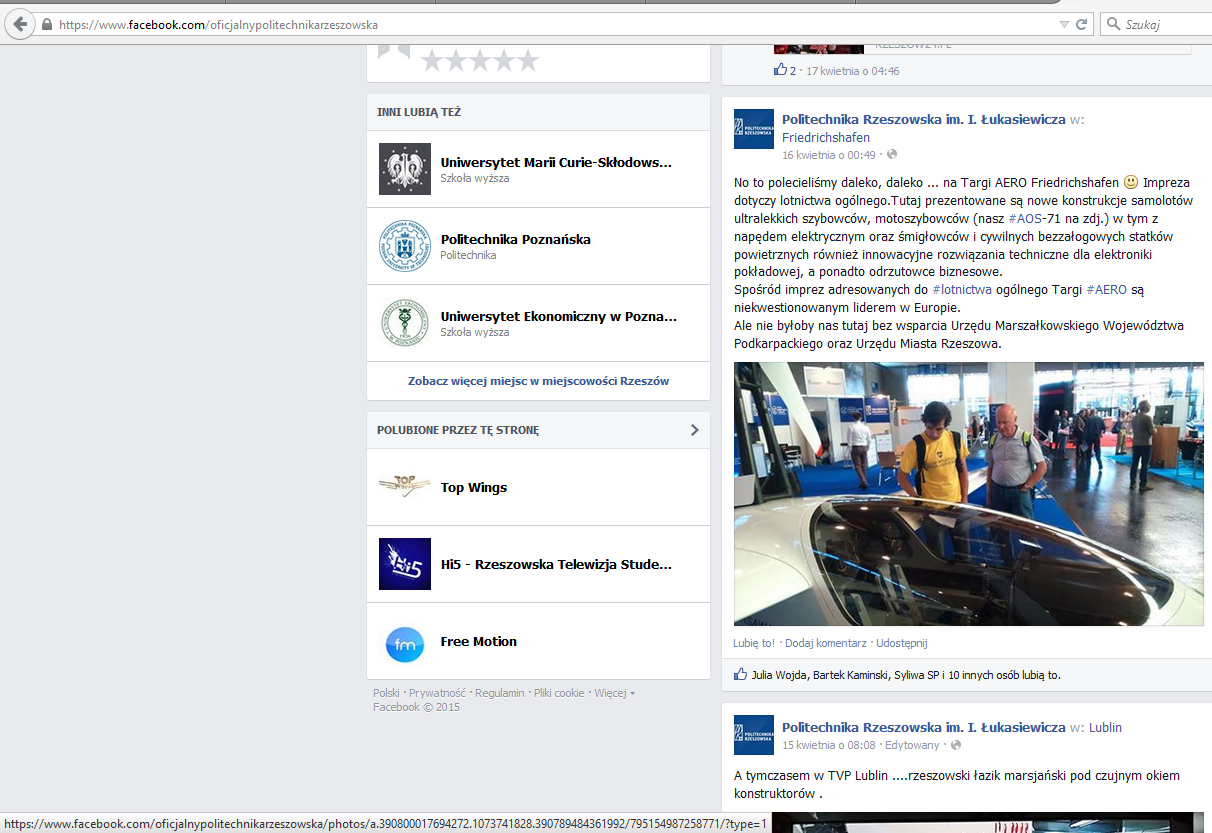This screenshot has height=833, width=1212.
Task: Open Regulamin footer link
Action: click(500, 693)
